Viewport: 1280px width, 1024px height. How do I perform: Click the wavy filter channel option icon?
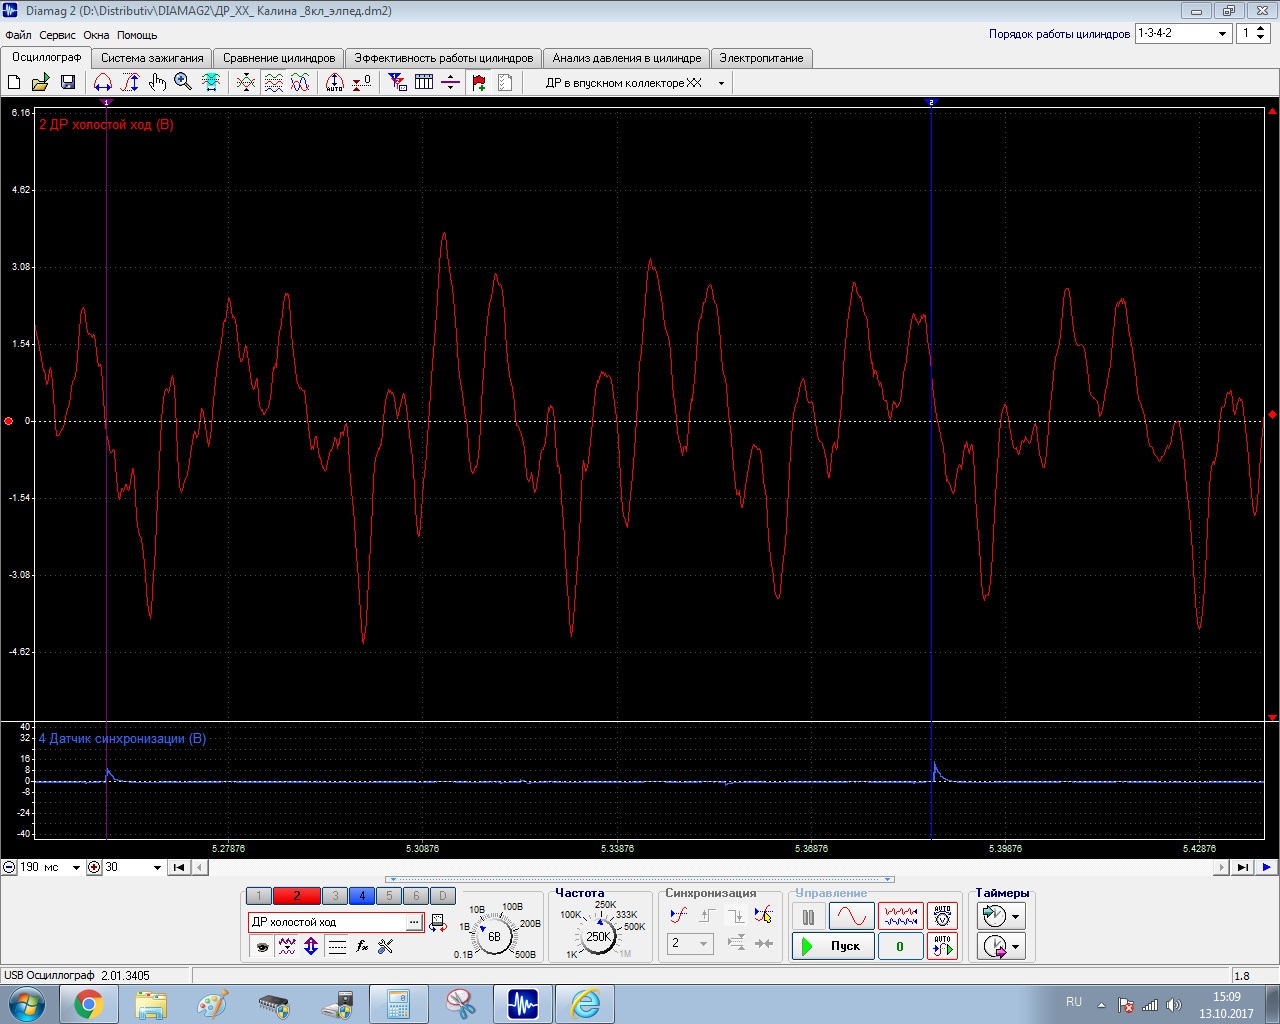(x=287, y=945)
